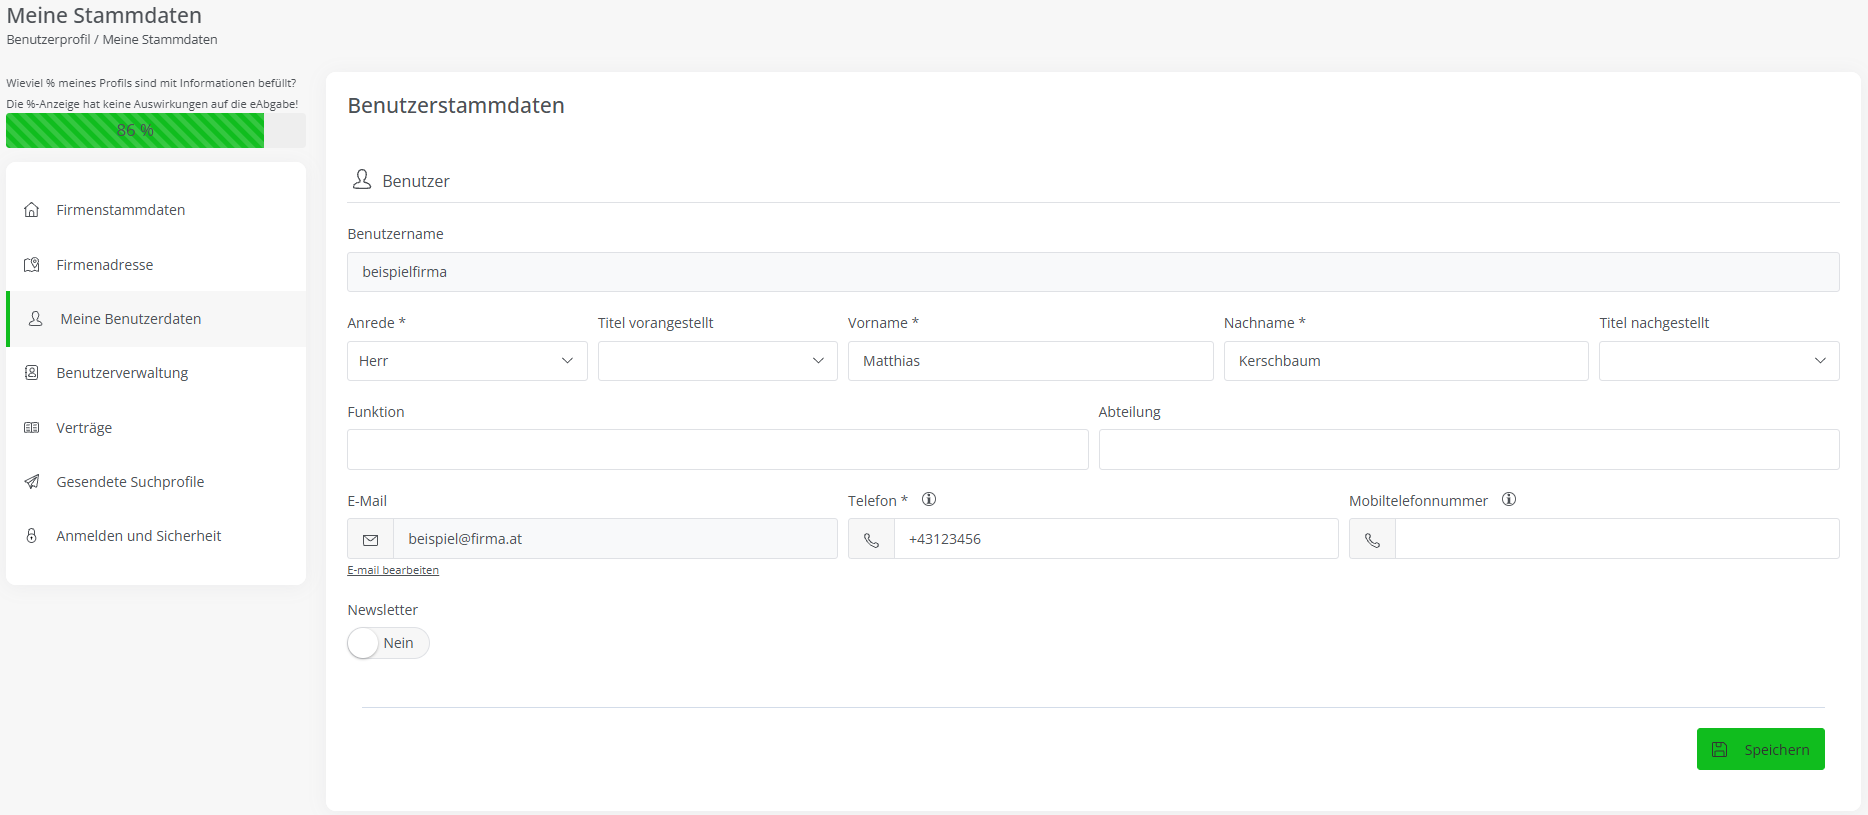This screenshot has height=815, width=1868.
Task: Click the Firmenadresse map icon
Action: 32,265
